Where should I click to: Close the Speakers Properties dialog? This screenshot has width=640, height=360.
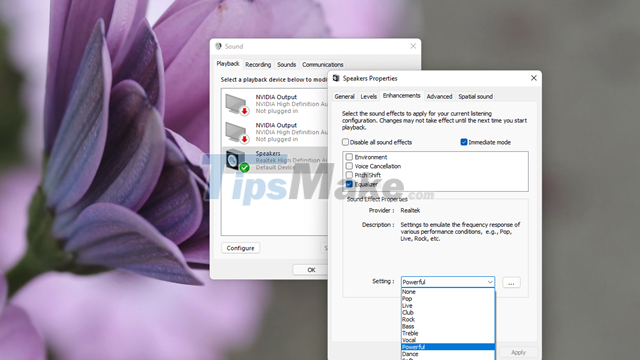(x=533, y=78)
